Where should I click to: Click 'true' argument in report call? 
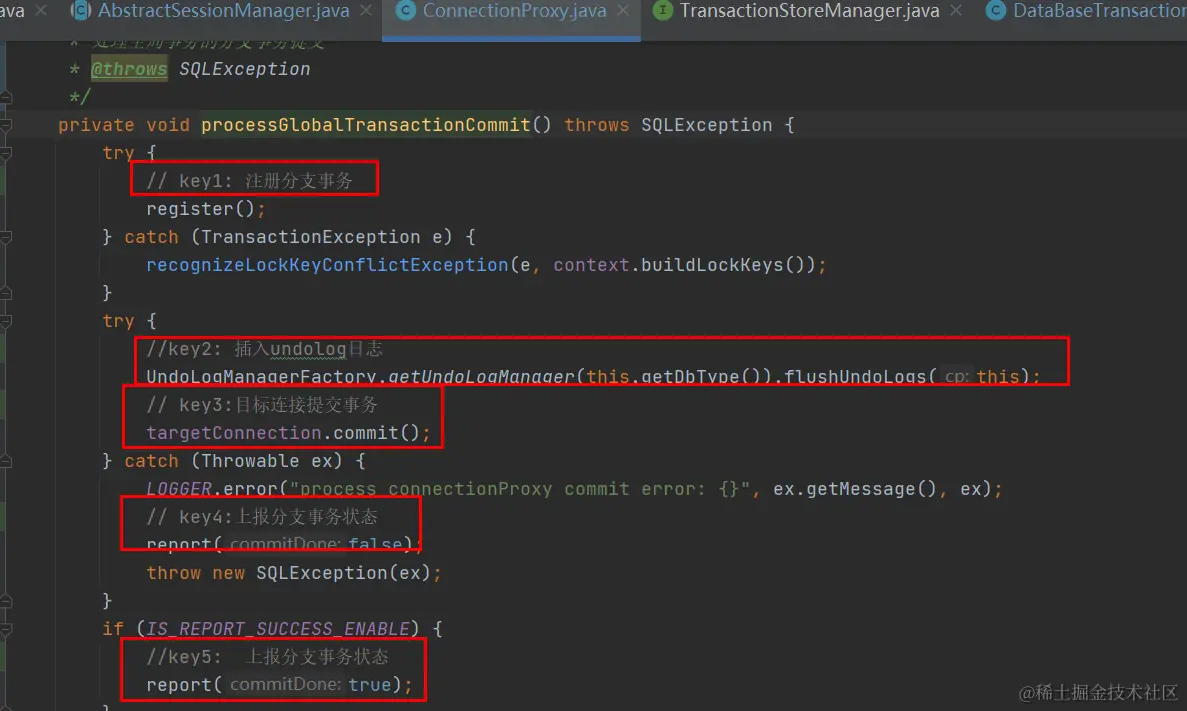pos(369,685)
